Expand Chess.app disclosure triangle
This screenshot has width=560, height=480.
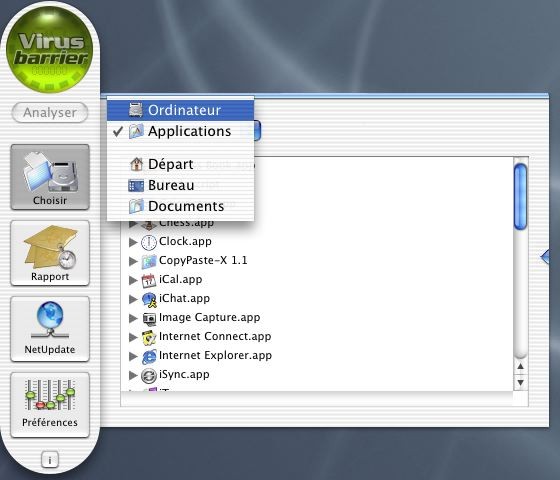point(133,224)
